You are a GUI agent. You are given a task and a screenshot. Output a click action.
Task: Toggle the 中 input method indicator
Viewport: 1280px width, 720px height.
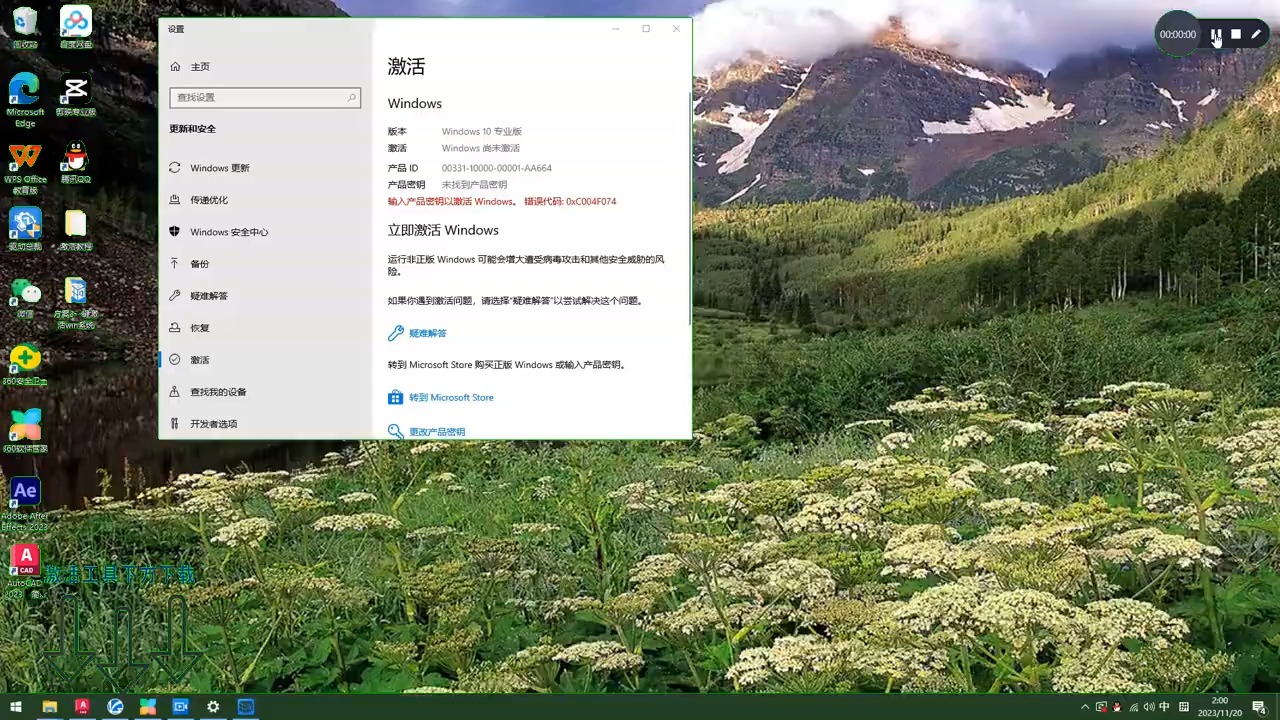(x=1164, y=707)
